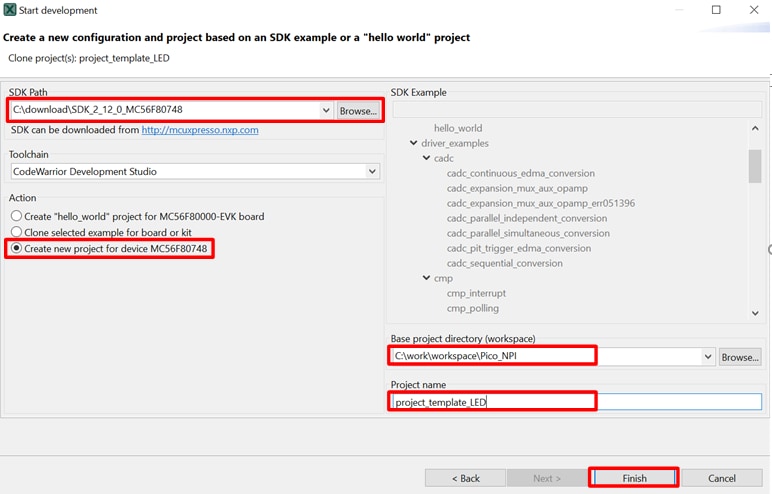Select cadc_sequential_conversion example
This screenshot has height=494, width=772.
pyautogui.click(x=504, y=264)
